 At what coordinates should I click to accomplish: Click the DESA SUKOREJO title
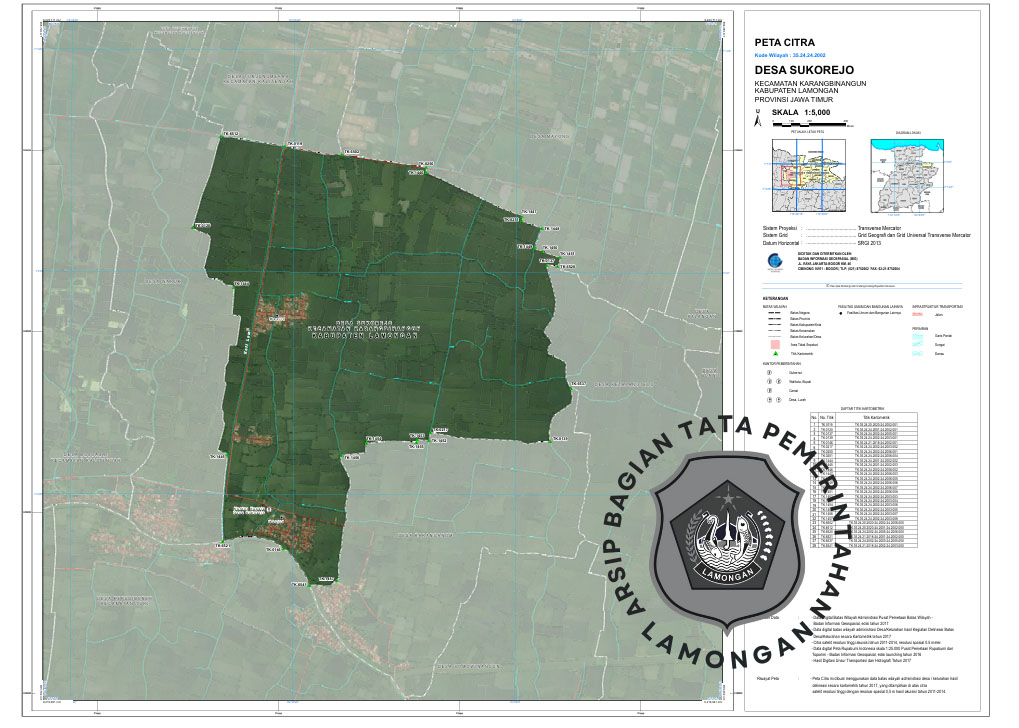point(804,70)
